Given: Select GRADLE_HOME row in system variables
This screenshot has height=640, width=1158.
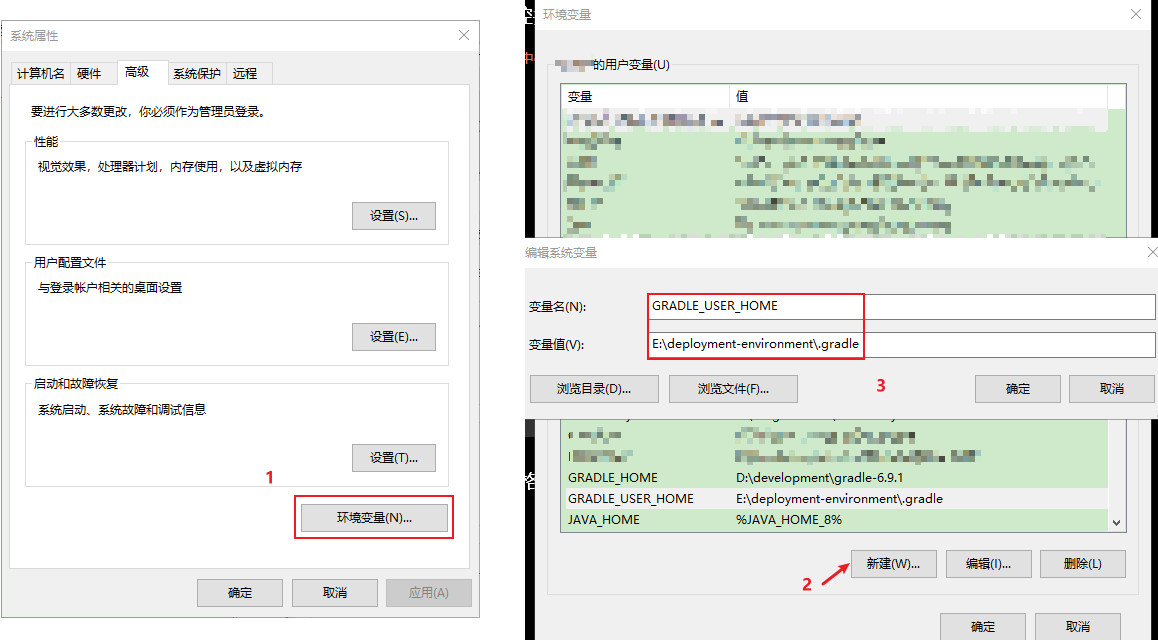Looking at the screenshot, I should pos(837,478).
